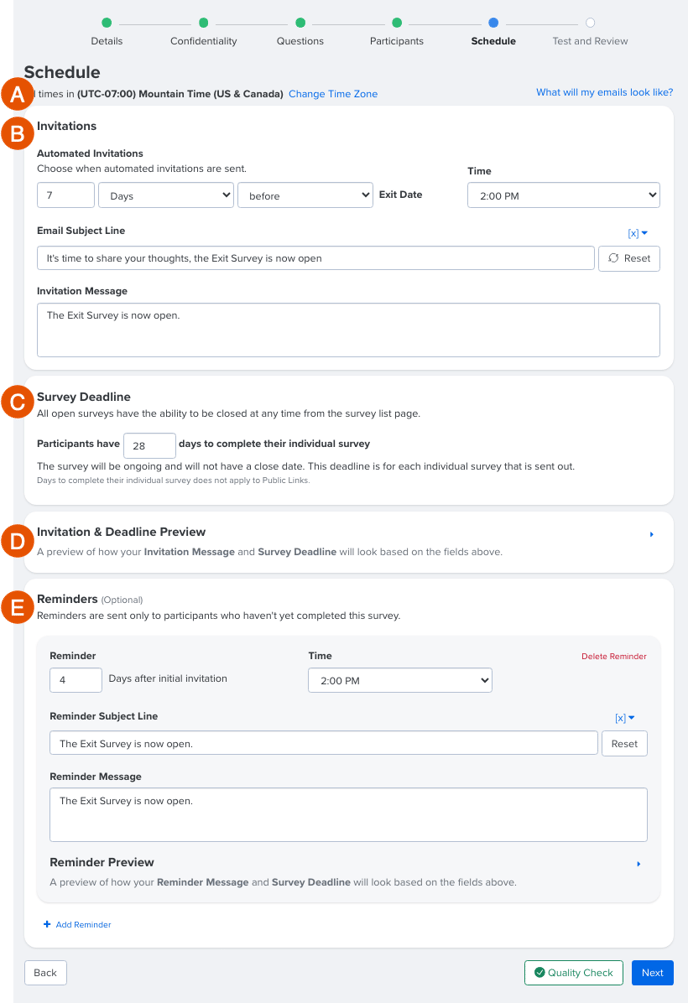Expand the Reminder Preview arrow
Viewport: 688px width, 1003px height.
tap(638, 864)
